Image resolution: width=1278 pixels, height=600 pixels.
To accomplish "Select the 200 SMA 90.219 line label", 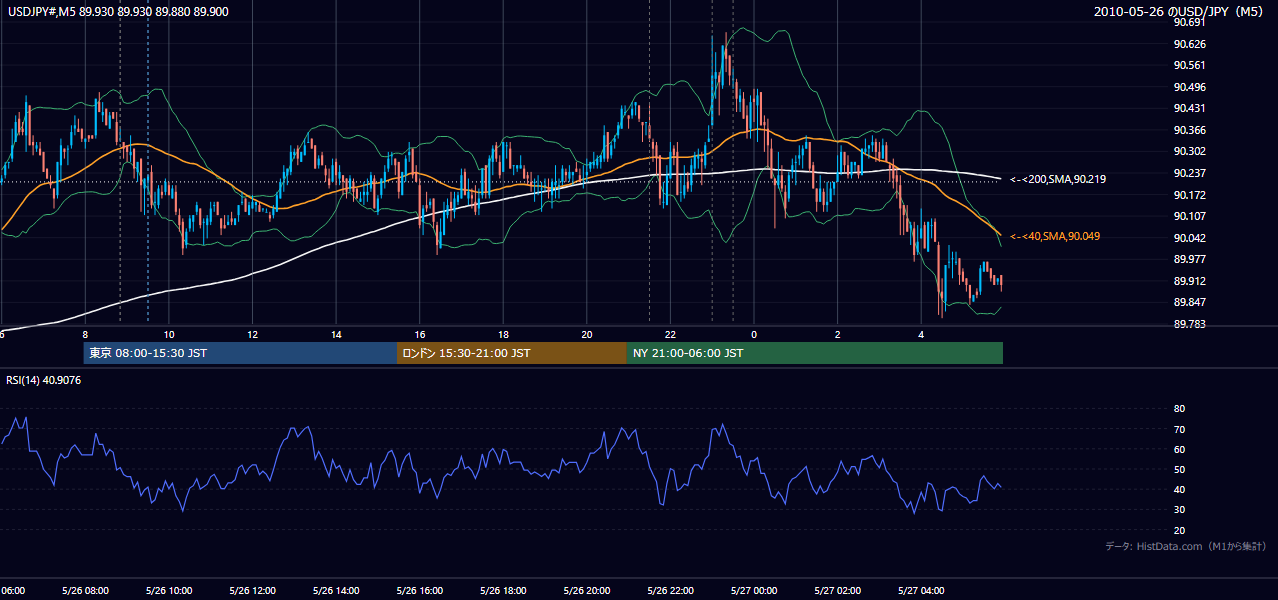I will pos(1058,179).
